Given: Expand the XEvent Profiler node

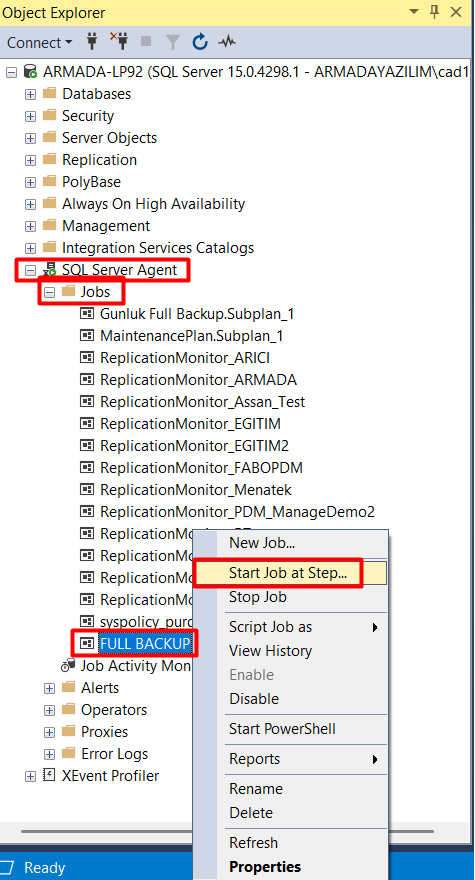Looking at the screenshot, I should (30, 776).
